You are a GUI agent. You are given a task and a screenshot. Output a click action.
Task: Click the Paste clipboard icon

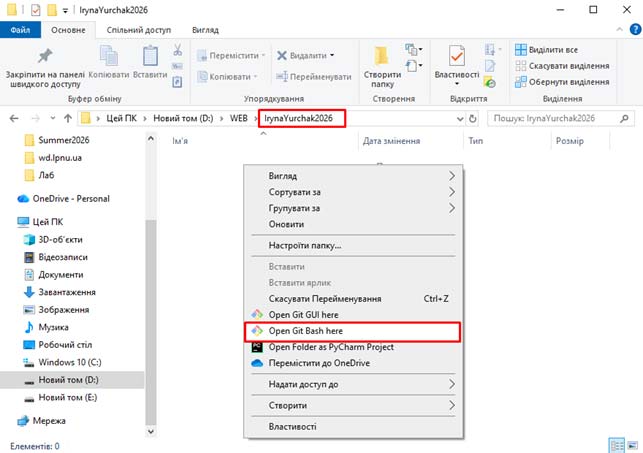150,55
